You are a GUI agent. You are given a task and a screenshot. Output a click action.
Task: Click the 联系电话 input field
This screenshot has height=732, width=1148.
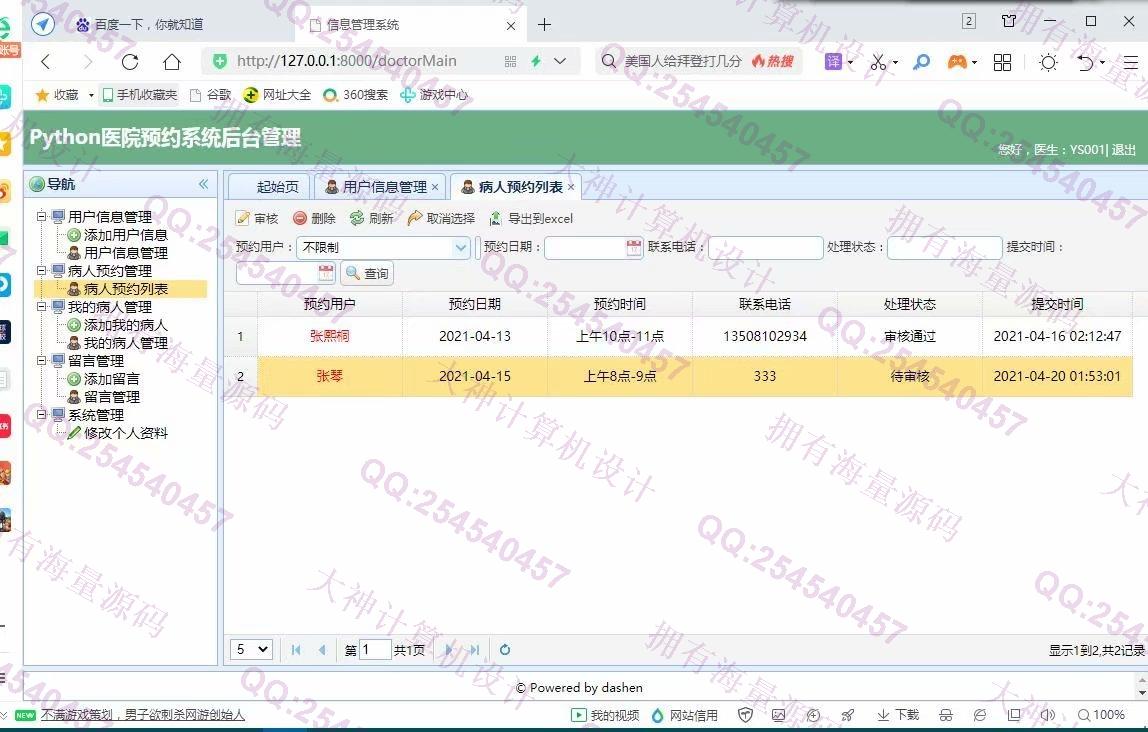[x=765, y=248]
